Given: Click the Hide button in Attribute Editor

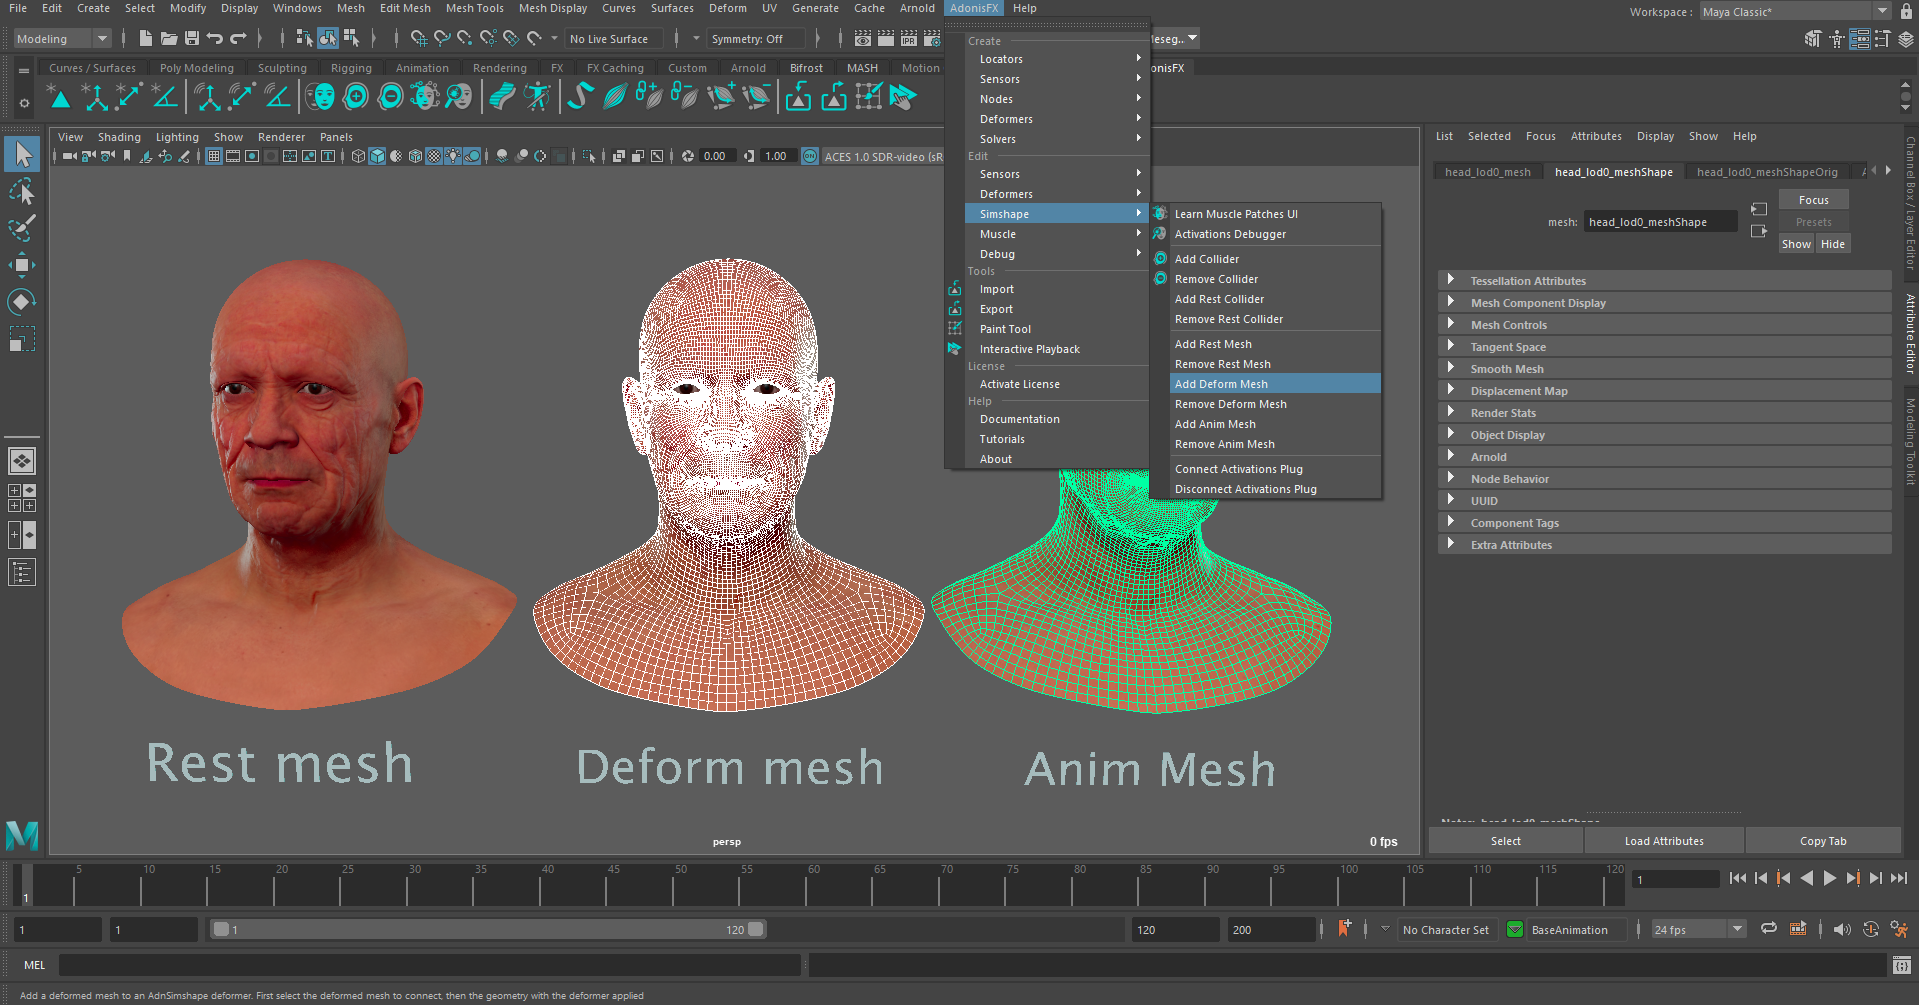Looking at the screenshot, I should pos(1832,244).
